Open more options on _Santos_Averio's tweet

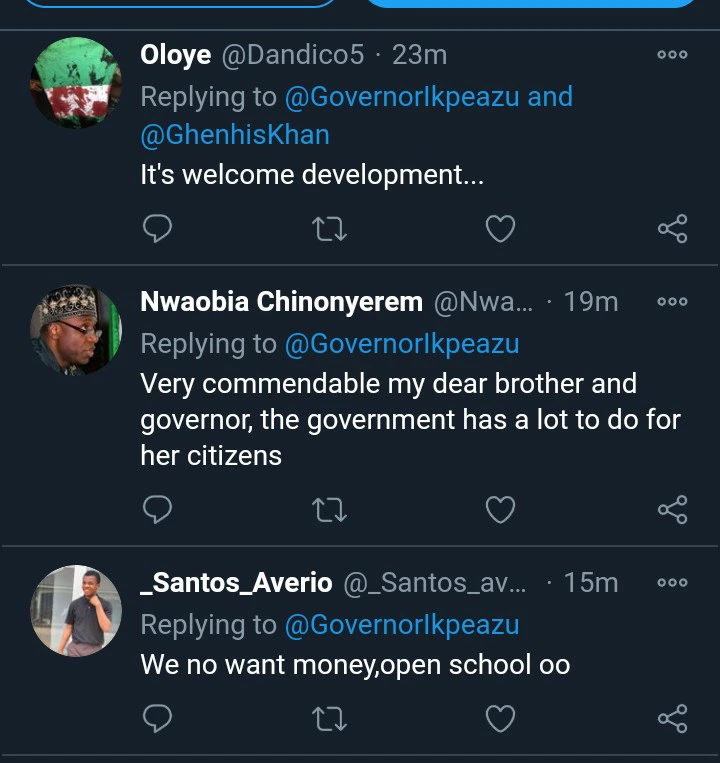coord(672,582)
